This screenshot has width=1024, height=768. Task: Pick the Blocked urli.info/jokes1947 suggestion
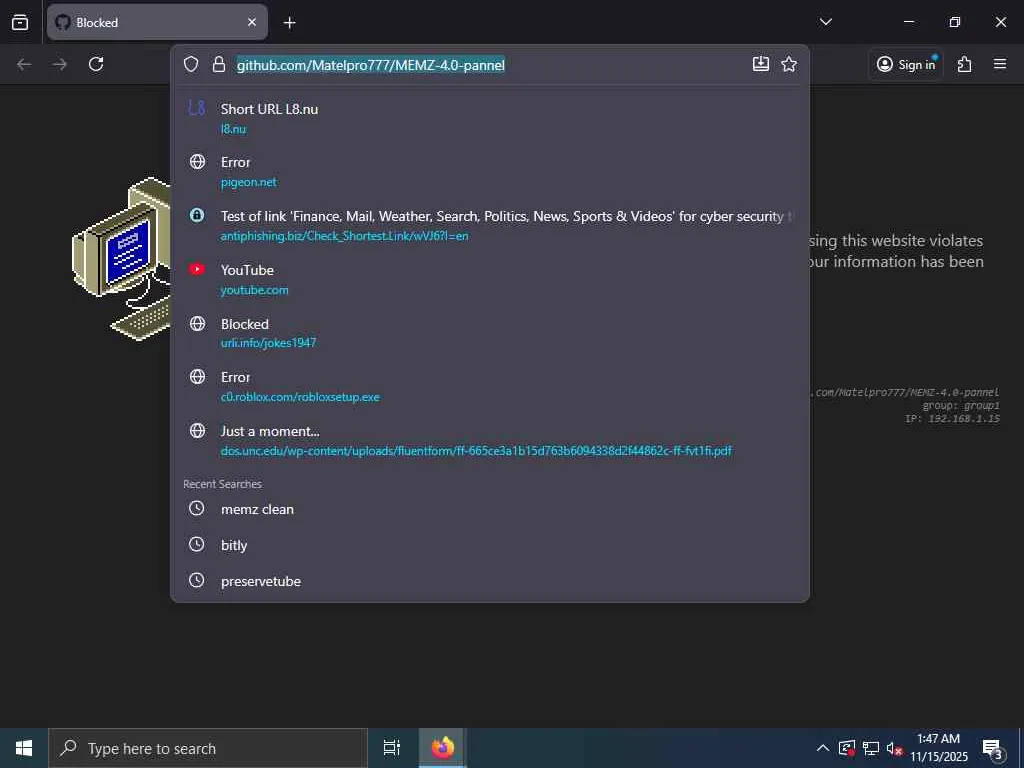tap(490, 333)
